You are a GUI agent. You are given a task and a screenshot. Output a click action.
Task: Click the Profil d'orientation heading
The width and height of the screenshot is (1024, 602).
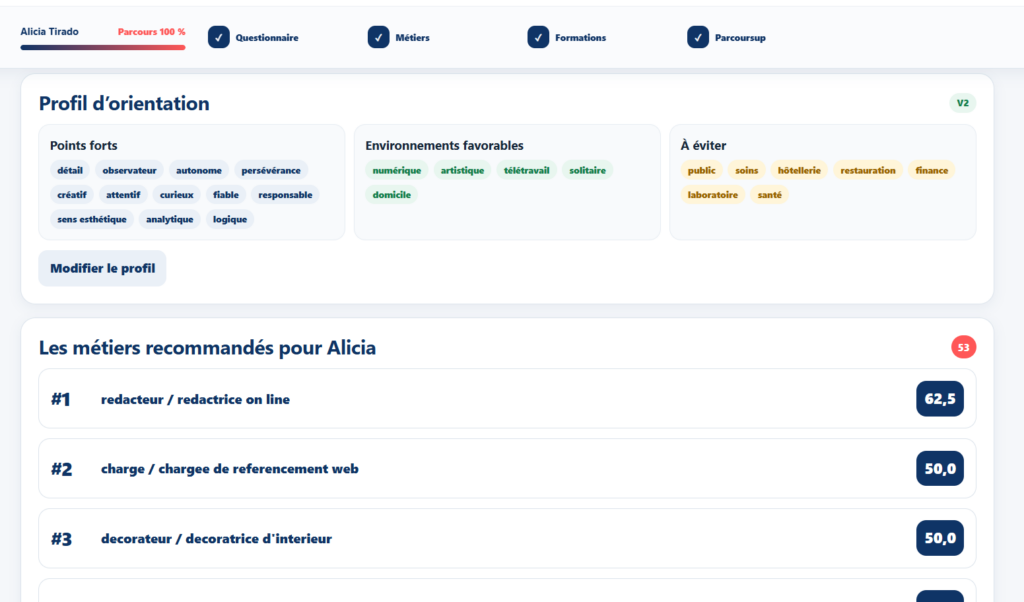tap(124, 103)
